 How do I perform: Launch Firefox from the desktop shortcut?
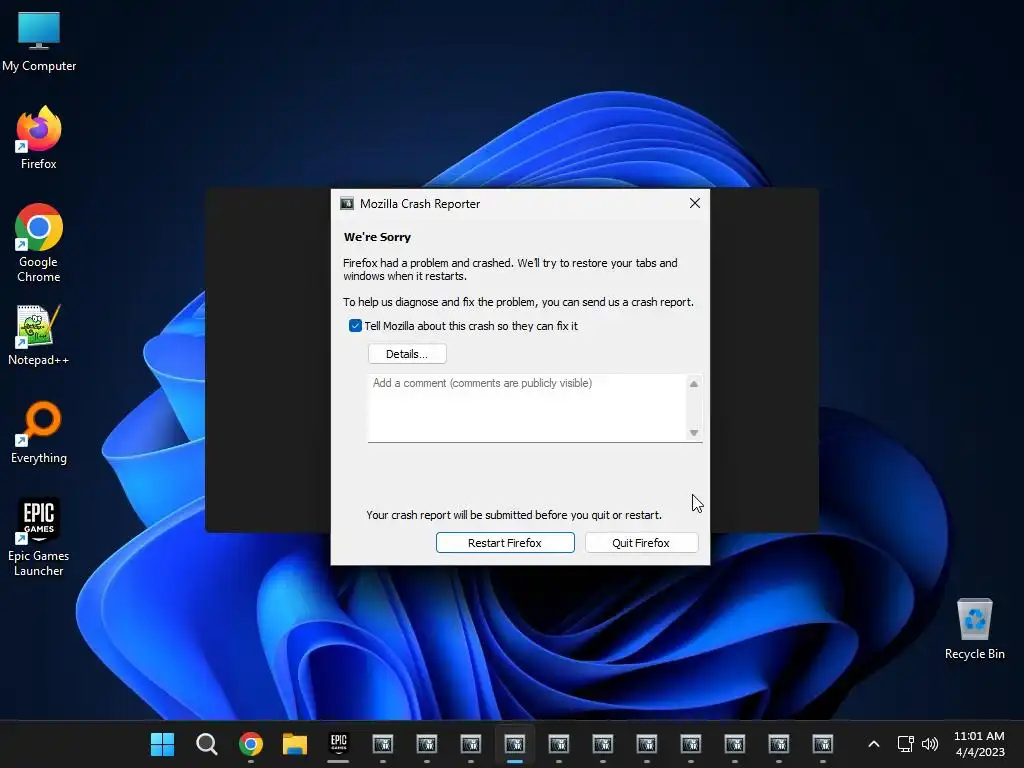pyautogui.click(x=39, y=138)
